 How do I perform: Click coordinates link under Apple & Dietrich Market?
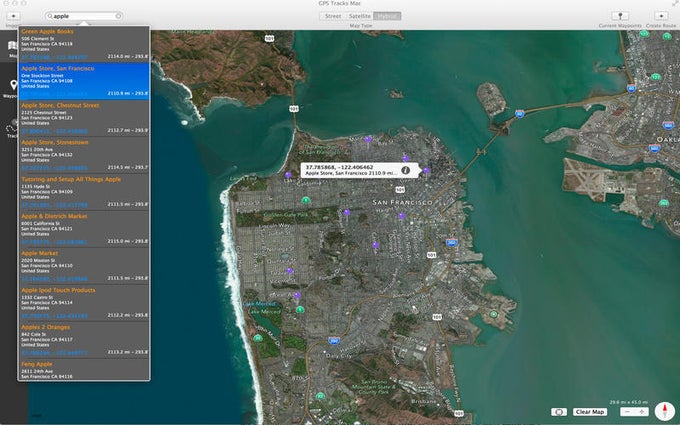coord(54,242)
